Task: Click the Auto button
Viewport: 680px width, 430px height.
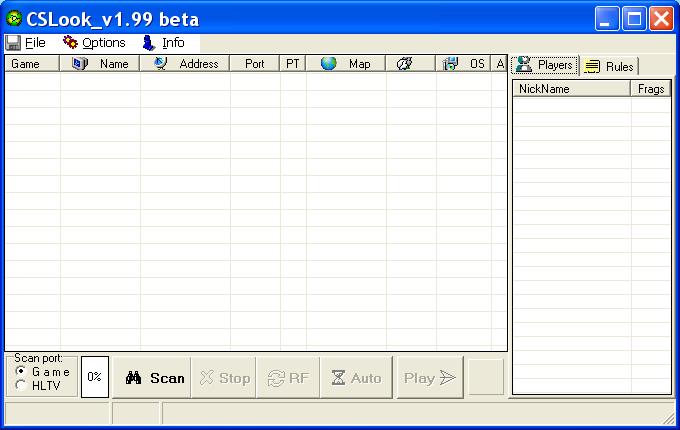Action: tap(356, 378)
